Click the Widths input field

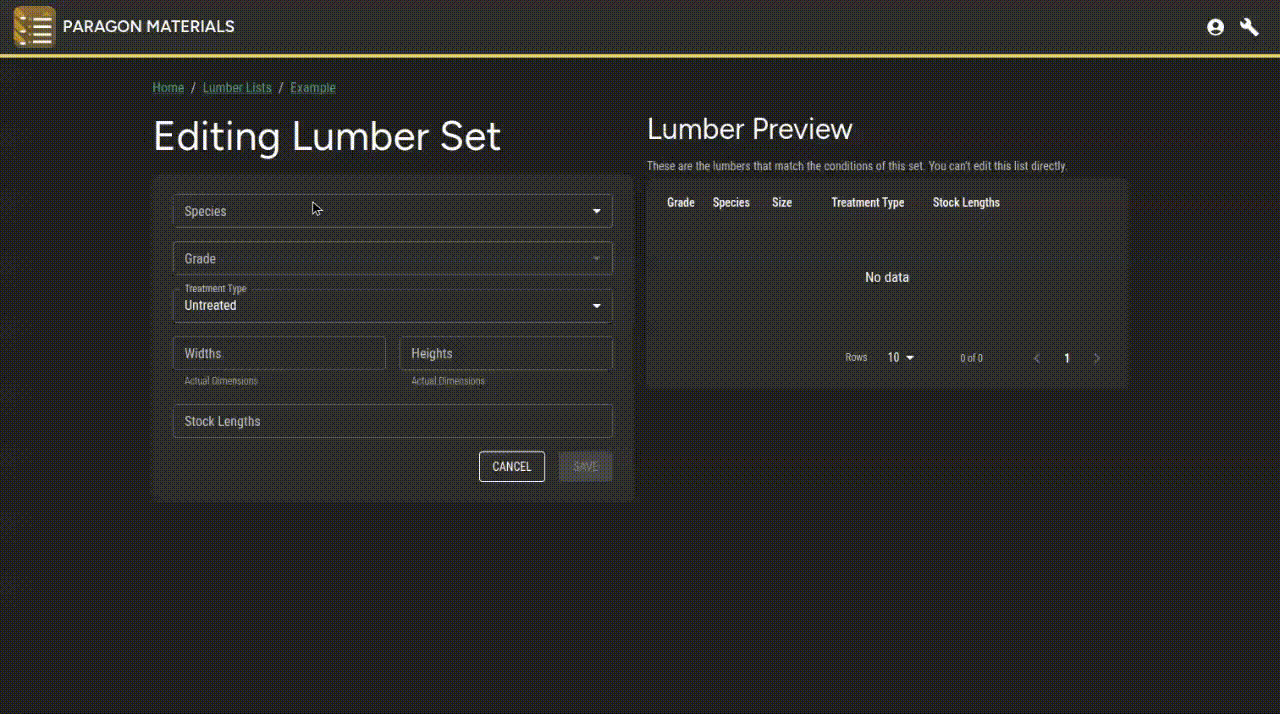[x=279, y=353]
